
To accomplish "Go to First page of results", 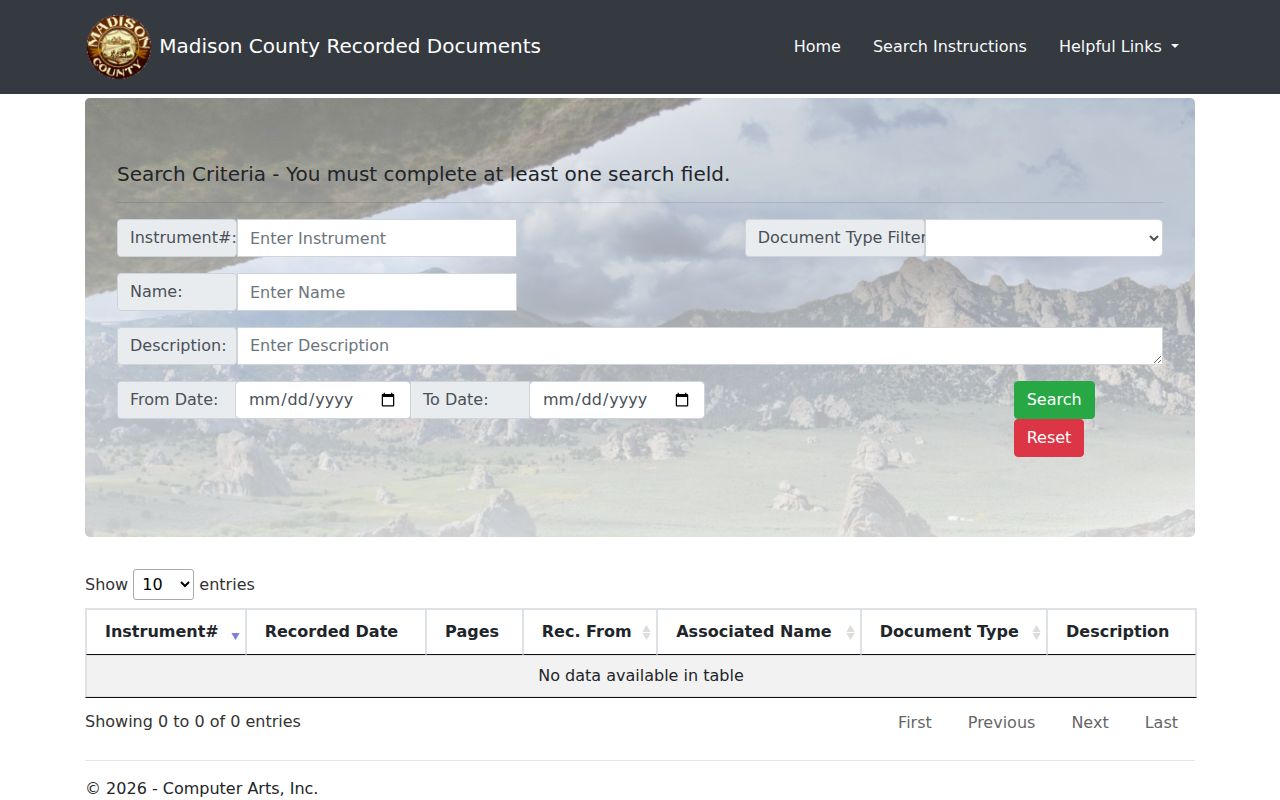I will (915, 722).
